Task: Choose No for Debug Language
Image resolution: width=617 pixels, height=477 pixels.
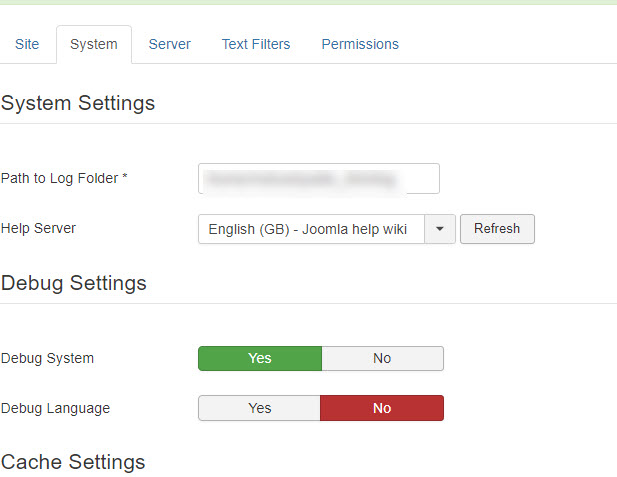Action: (x=382, y=408)
